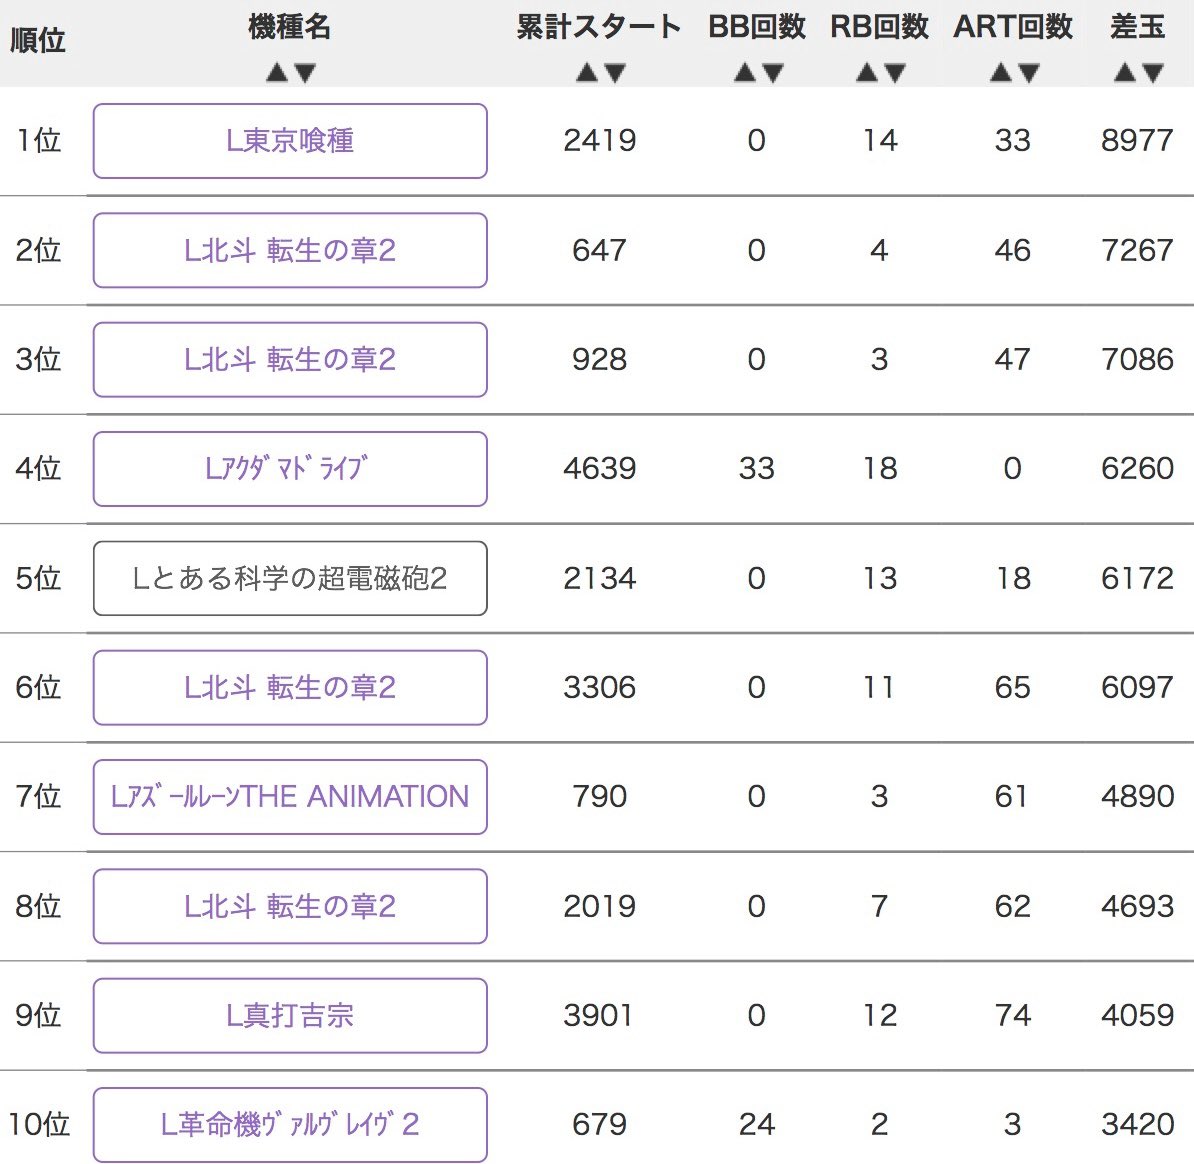This screenshot has height=1164, width=1194.
Task: Click the BB回数 column header text
Action: click(x=757, y=27)
